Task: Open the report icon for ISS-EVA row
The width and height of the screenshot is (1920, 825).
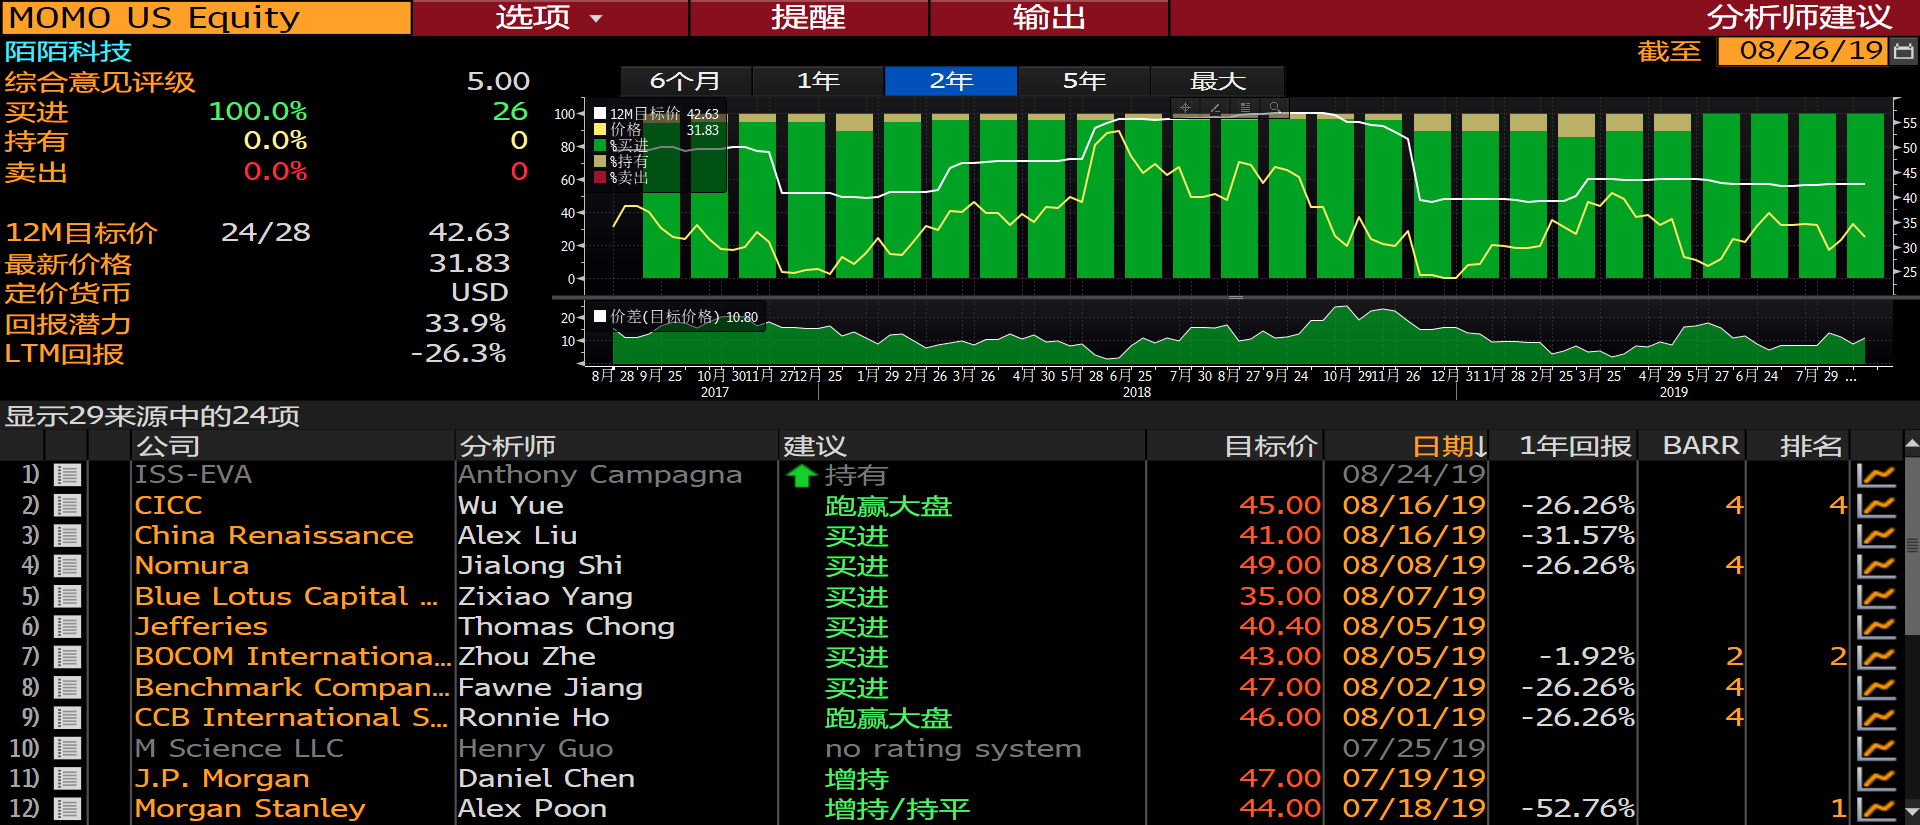Action: (x=68, y=475)
